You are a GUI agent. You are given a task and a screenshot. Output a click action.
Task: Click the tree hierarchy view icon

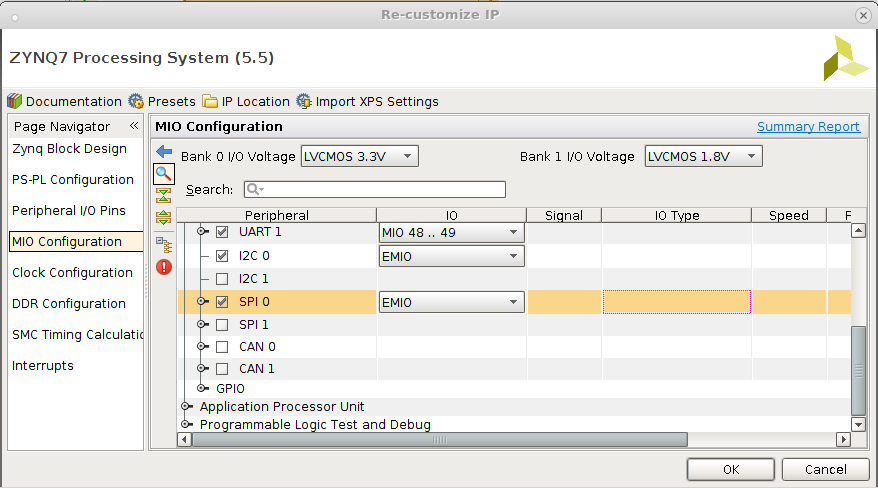[x=164, y=245]
